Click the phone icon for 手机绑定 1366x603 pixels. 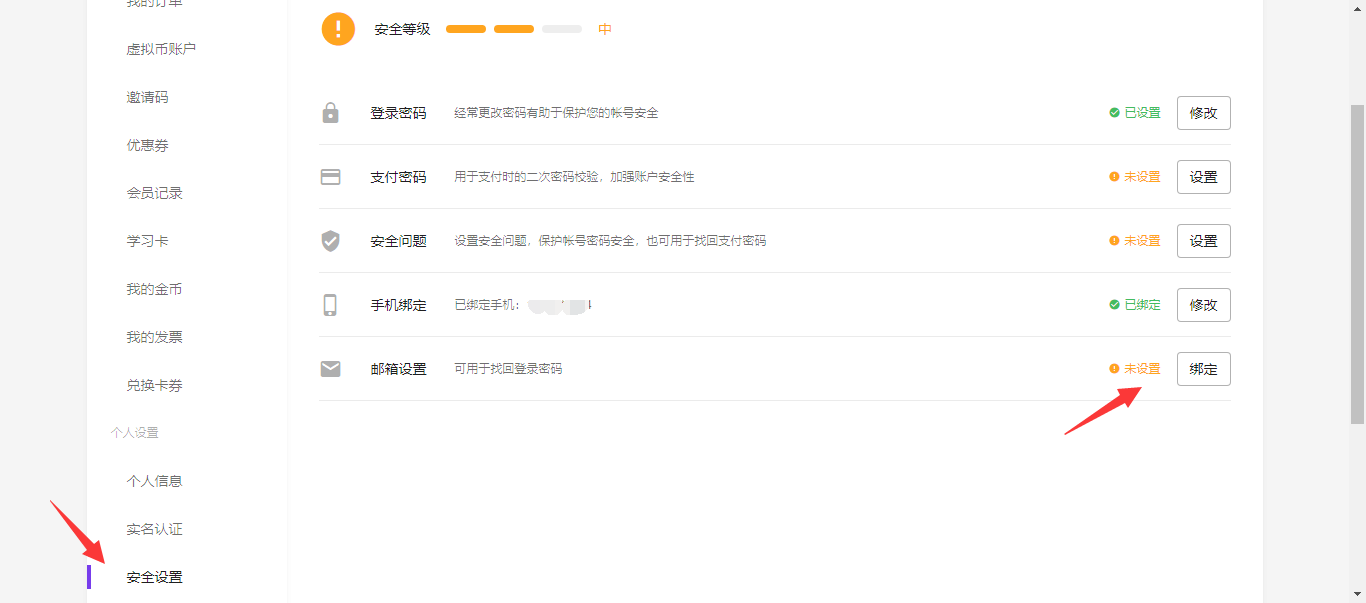330,305
